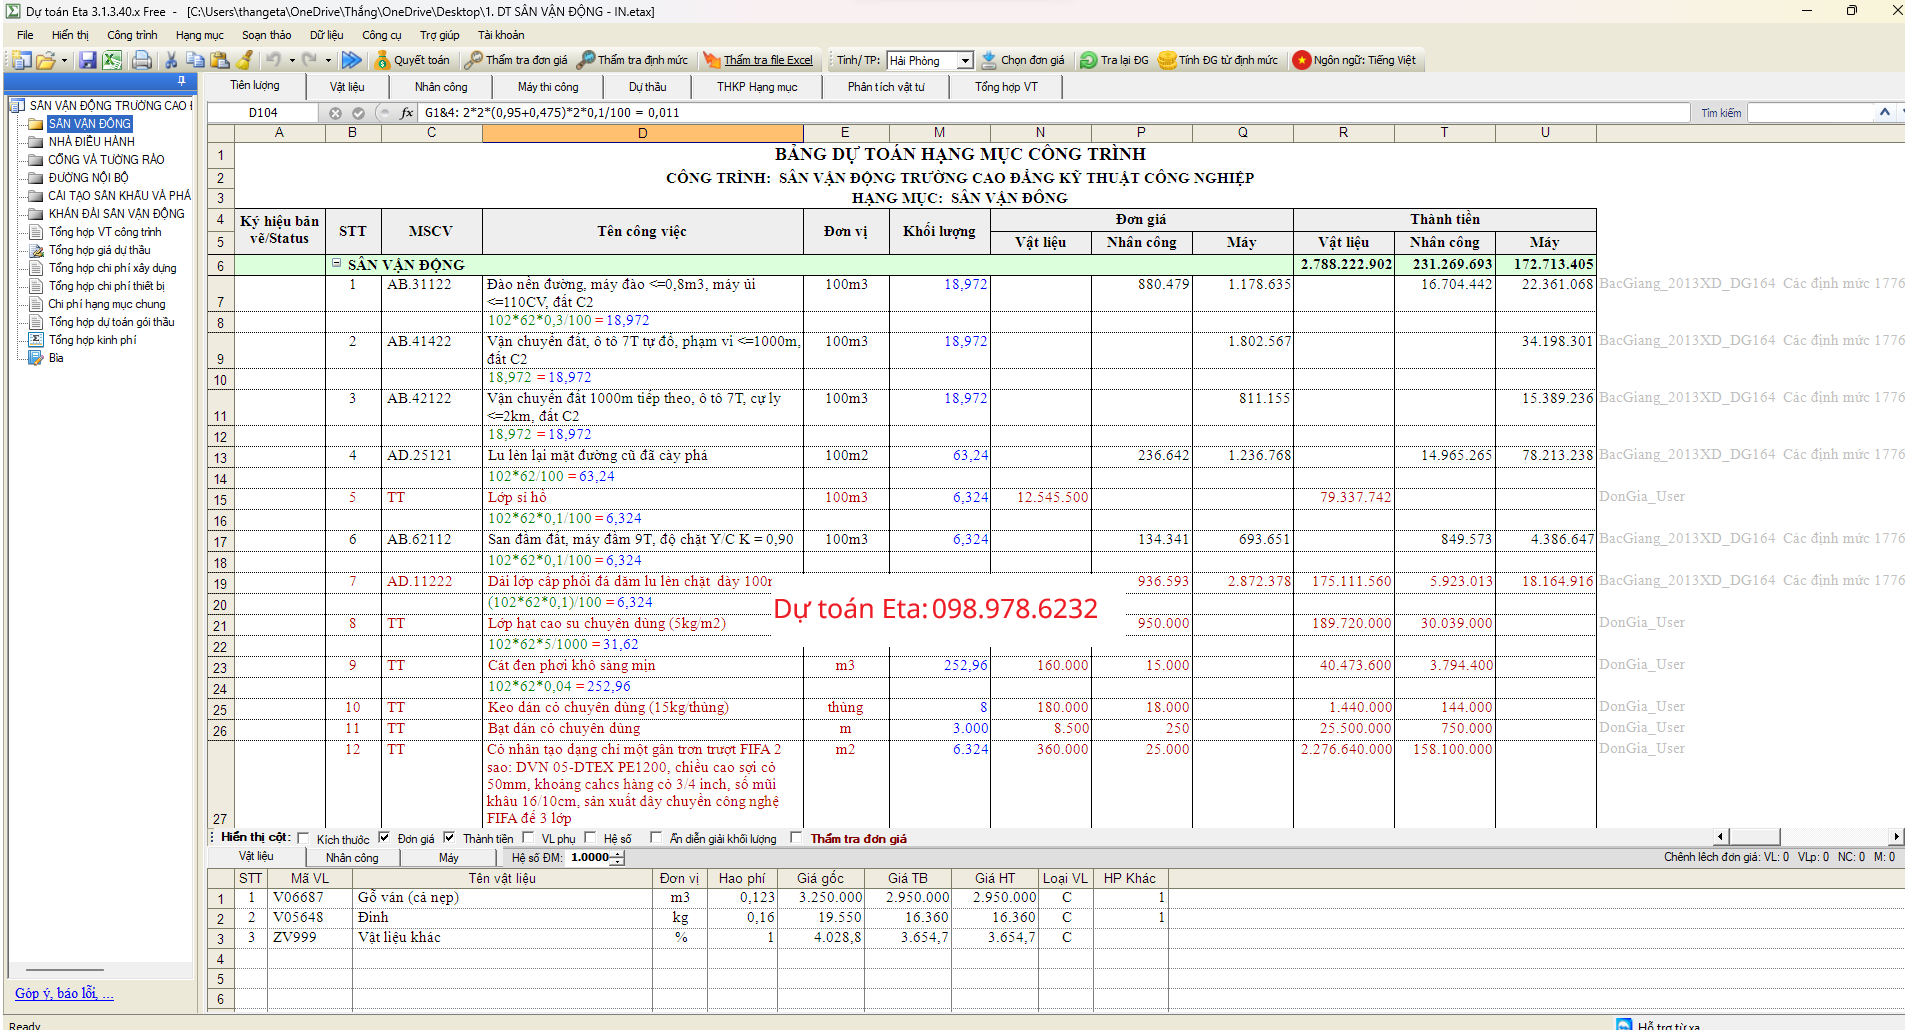The image size is (1905, 1030).
Task: Toggle the Ẩn diễn giải khối lượng checkbox
Action: point(656,838)
